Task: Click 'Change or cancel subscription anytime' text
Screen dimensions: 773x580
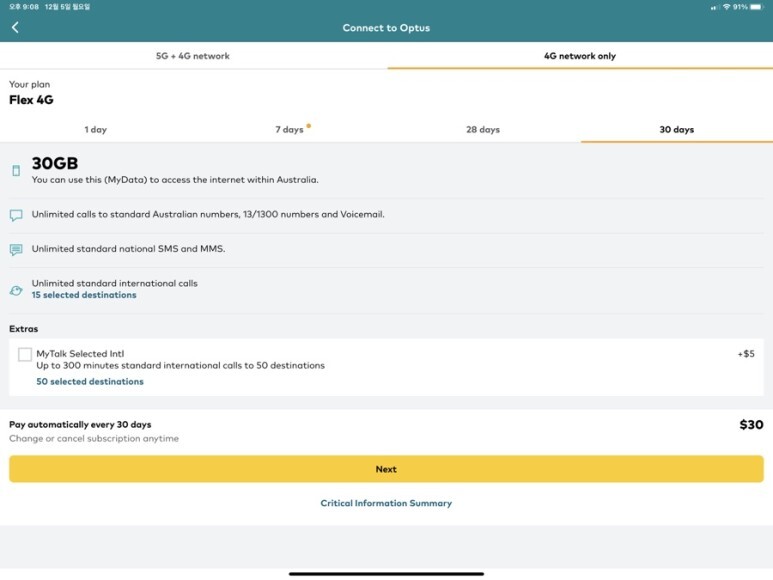Action: click(94, 438)
